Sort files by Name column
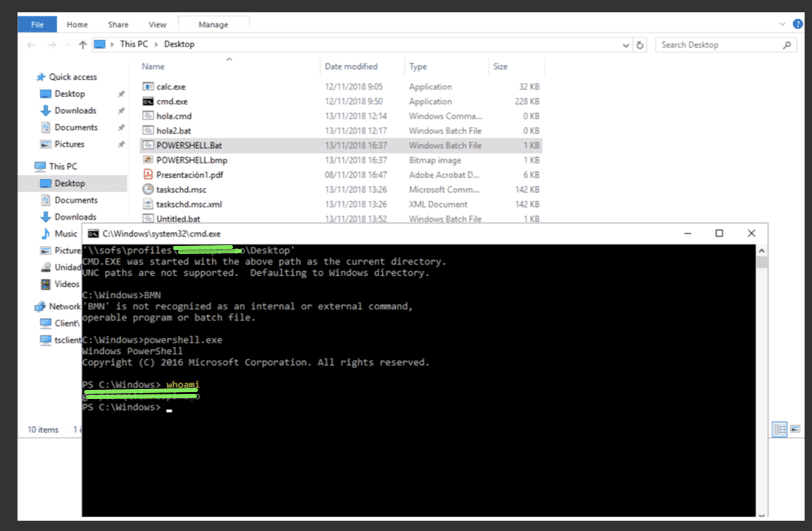Image resolution: width=812 pixels, height=531 pixels. click(x=153, y=66)
